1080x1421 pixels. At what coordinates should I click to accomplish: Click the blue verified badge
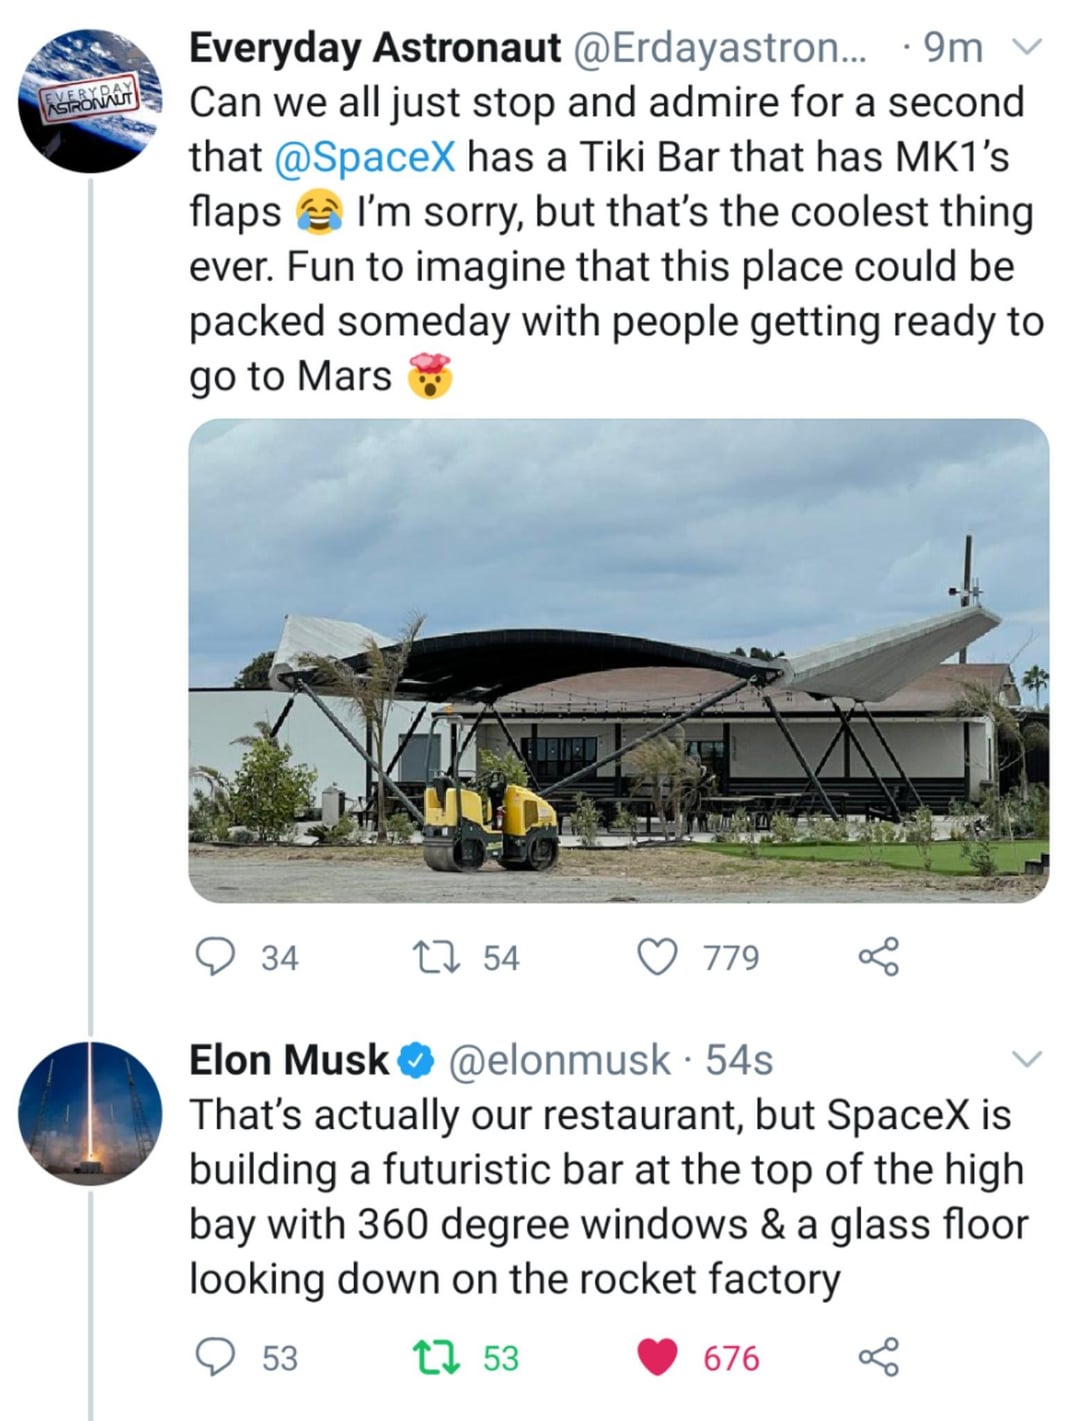416,1060
